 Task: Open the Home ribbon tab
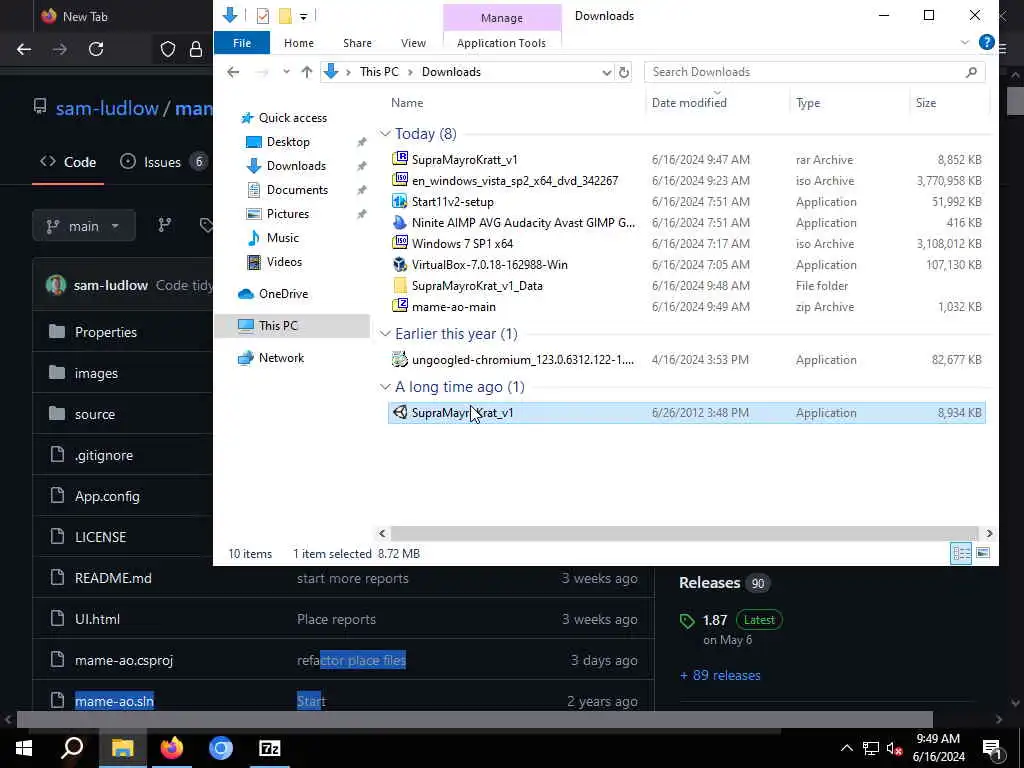pos(298,43)
